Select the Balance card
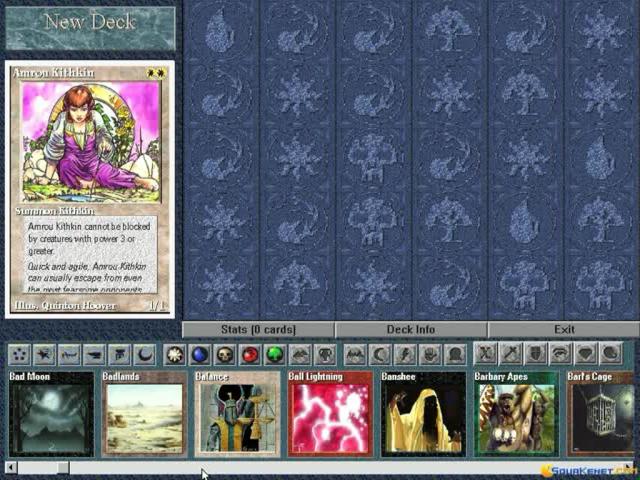This screenshot has height=480, width=640. coord(237,414)
